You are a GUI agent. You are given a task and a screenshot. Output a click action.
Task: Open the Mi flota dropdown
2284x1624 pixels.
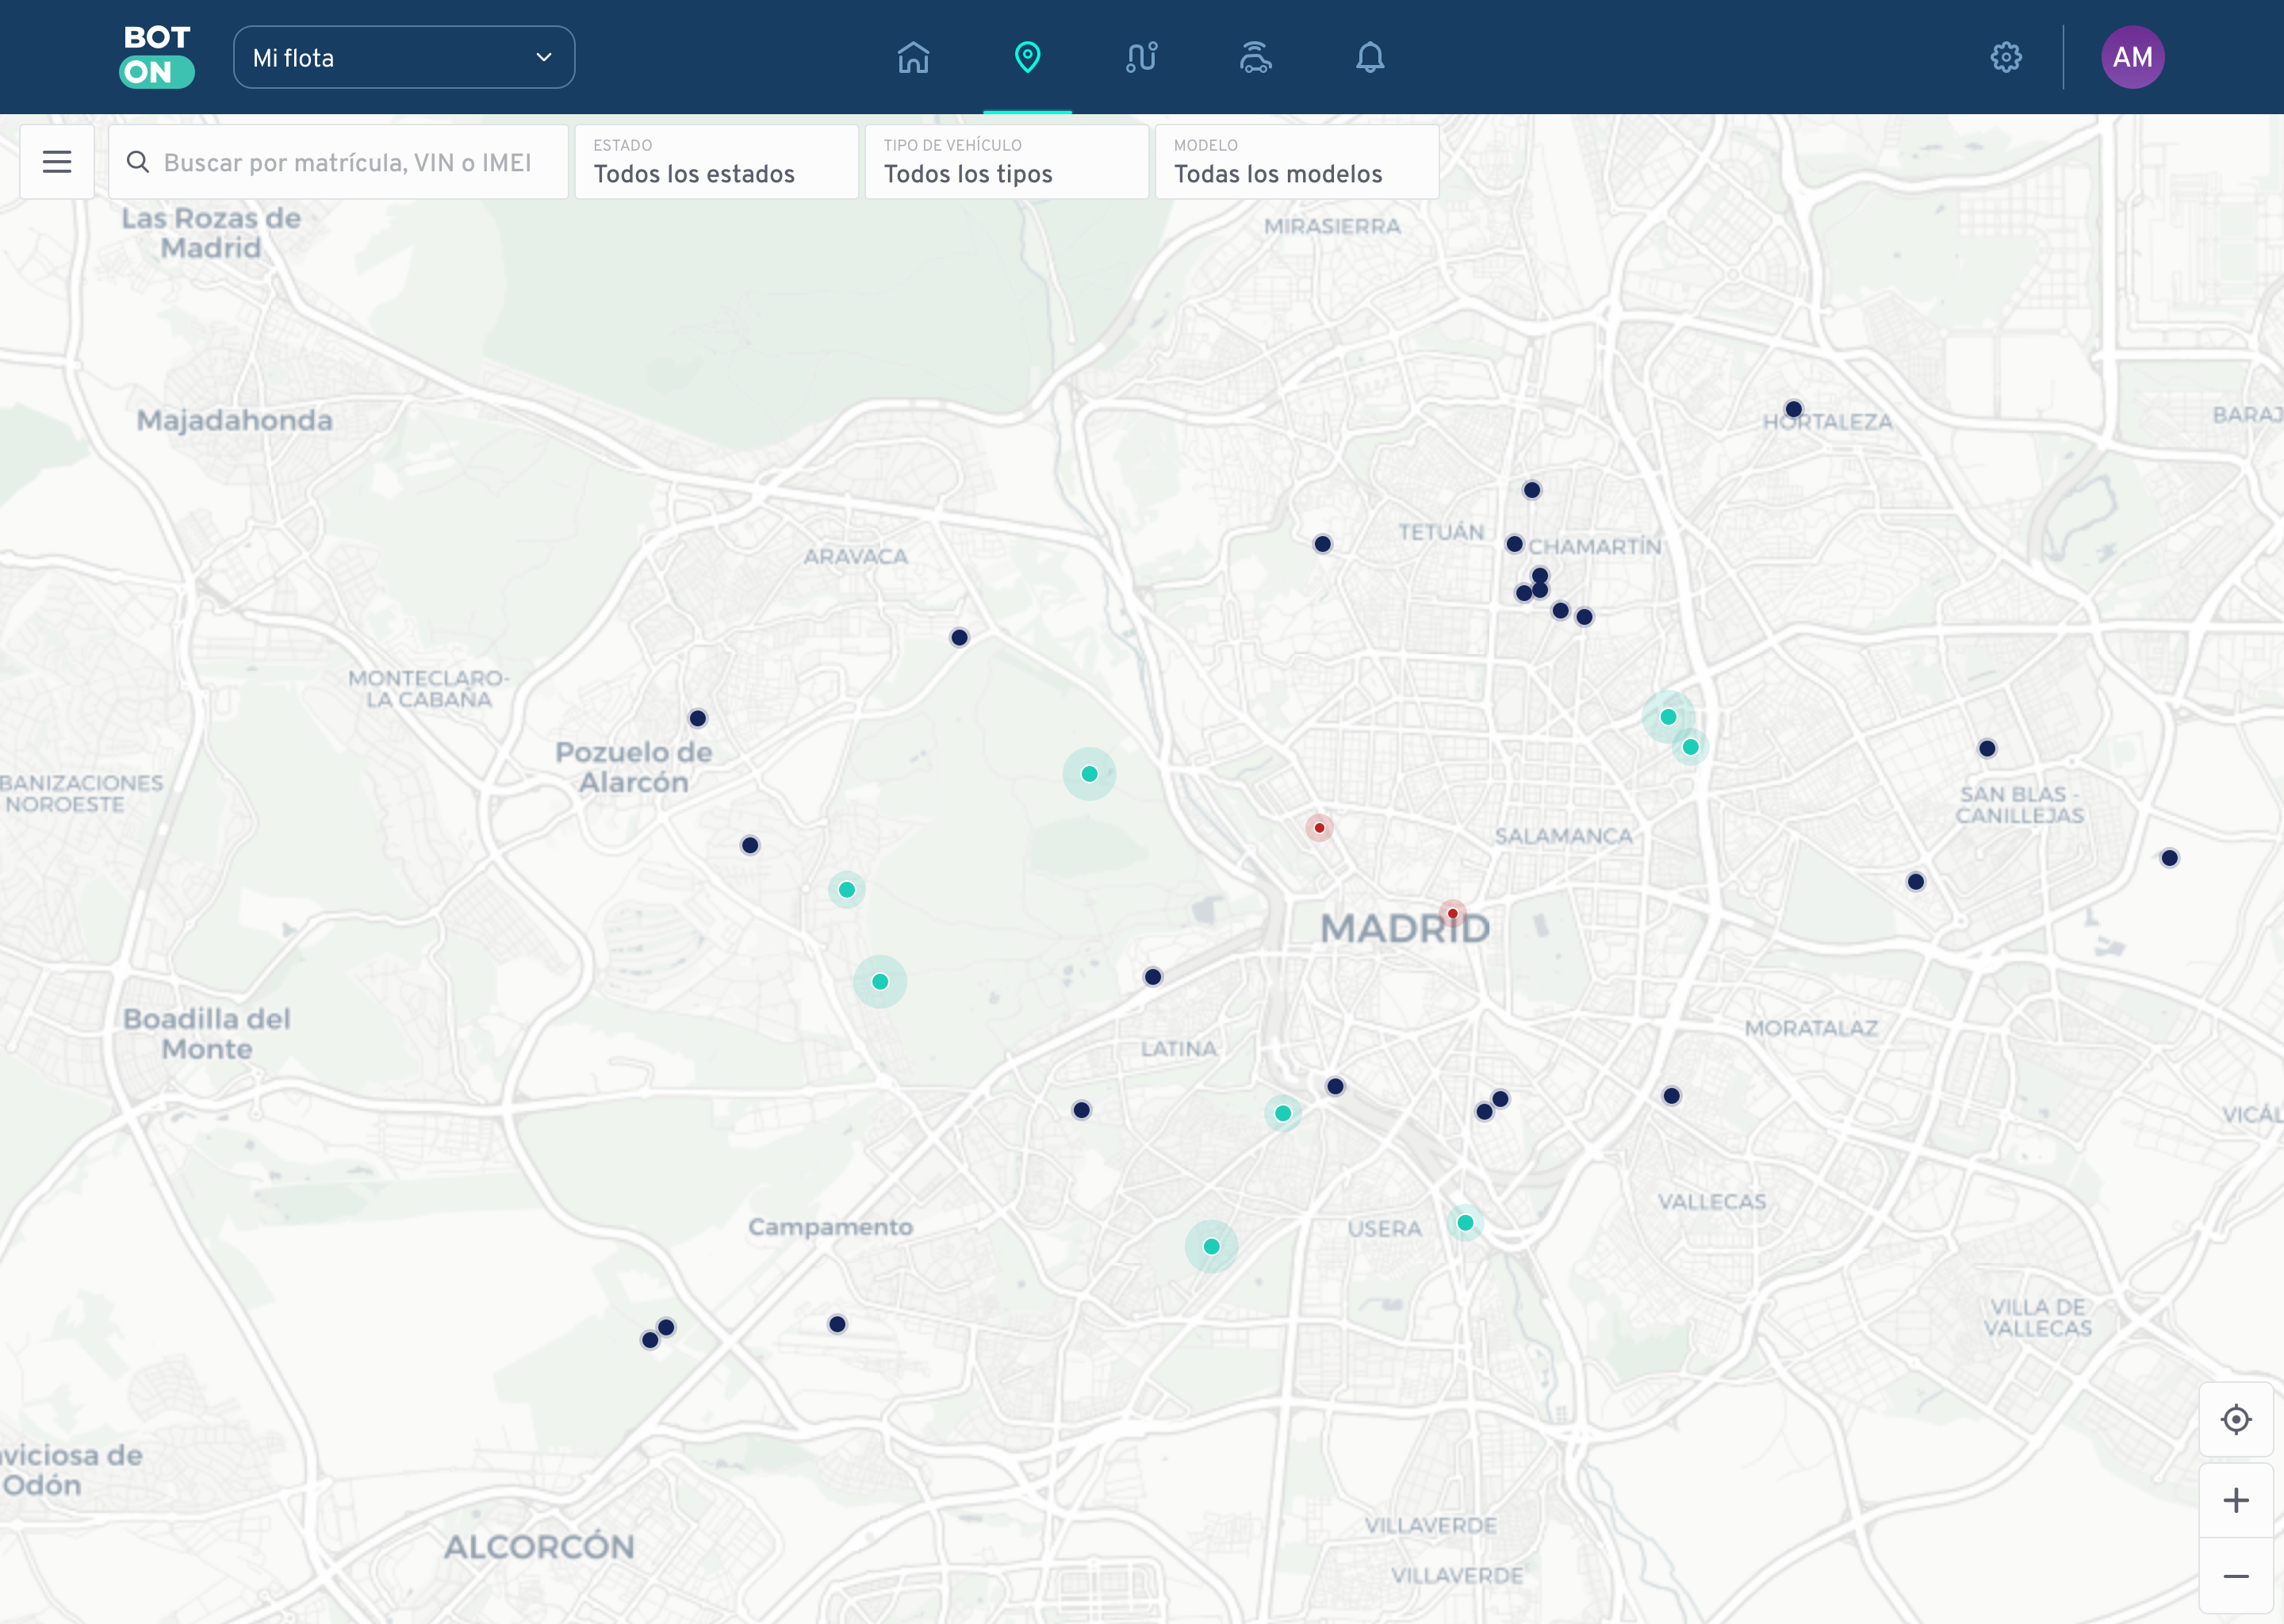pyautogui.click(x=403, y=57)
